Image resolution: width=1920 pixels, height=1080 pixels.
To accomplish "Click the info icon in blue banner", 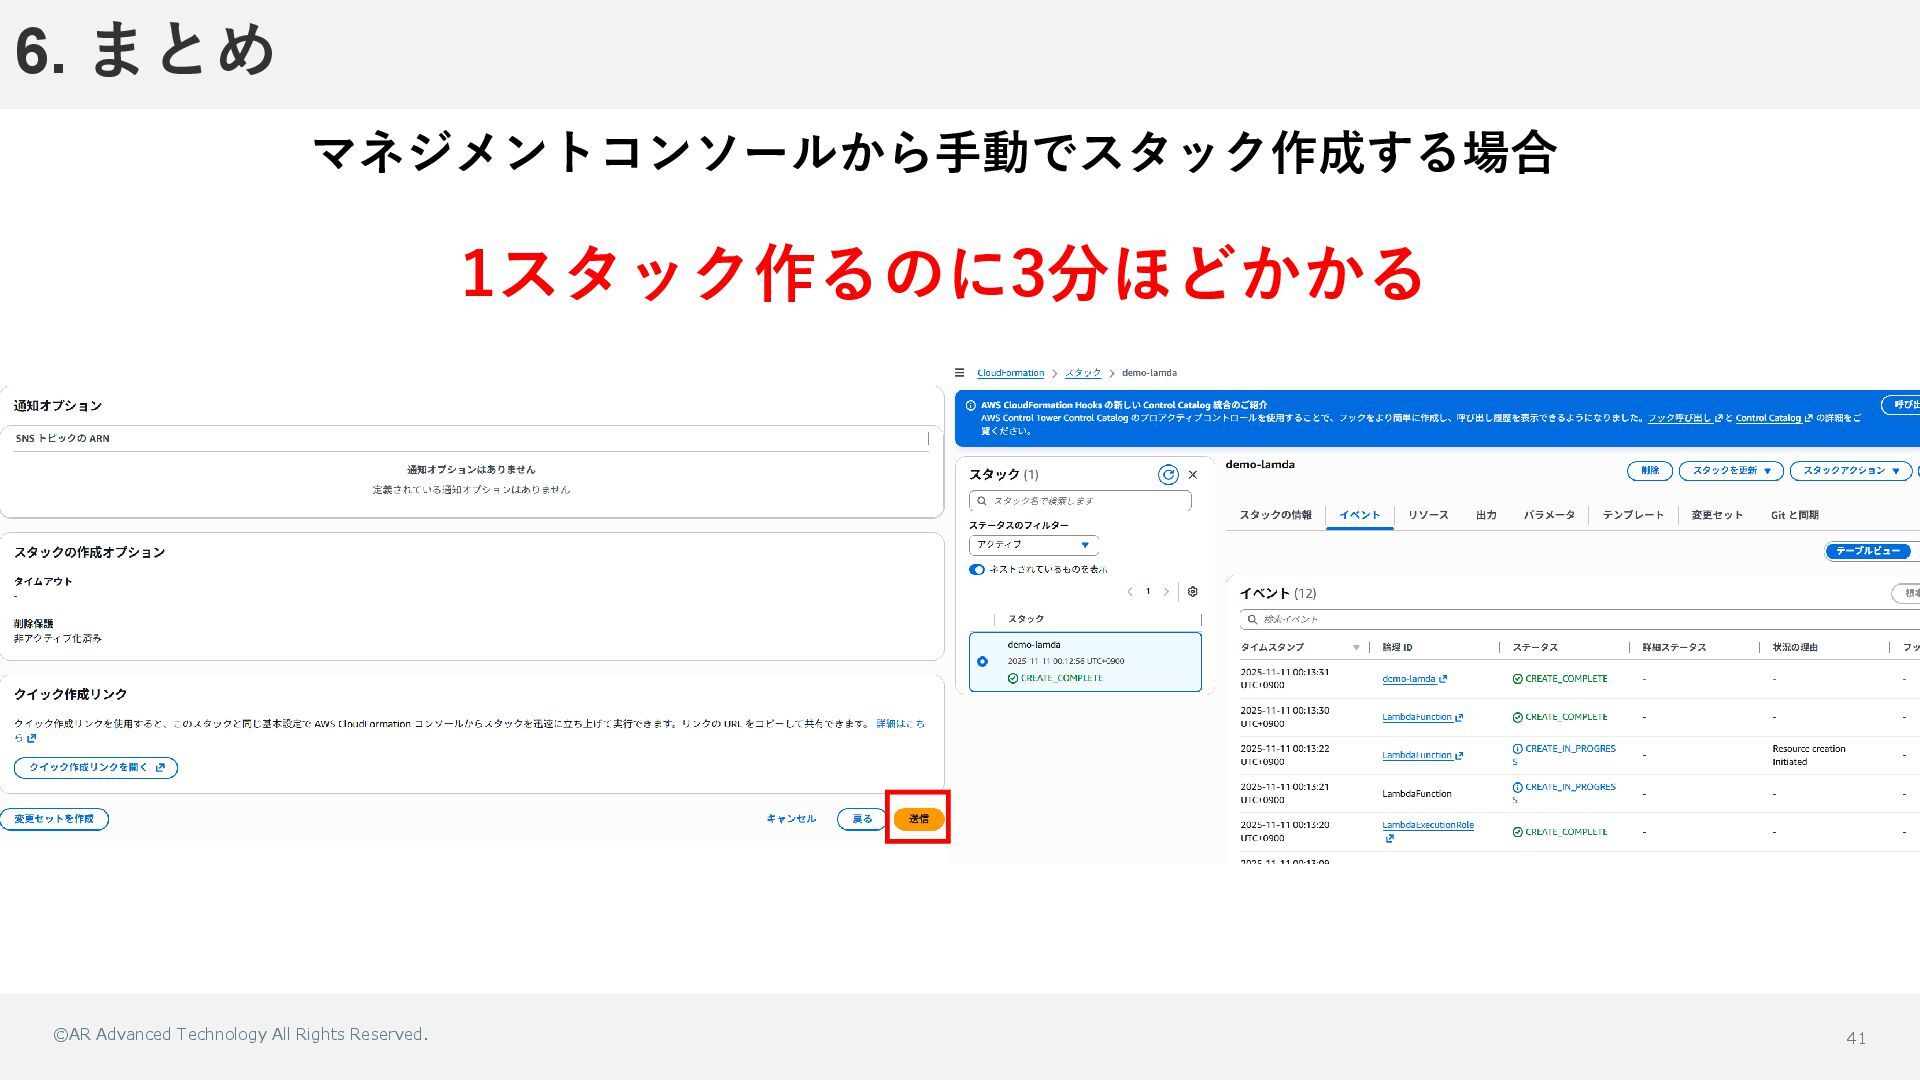I will [970, 406].
